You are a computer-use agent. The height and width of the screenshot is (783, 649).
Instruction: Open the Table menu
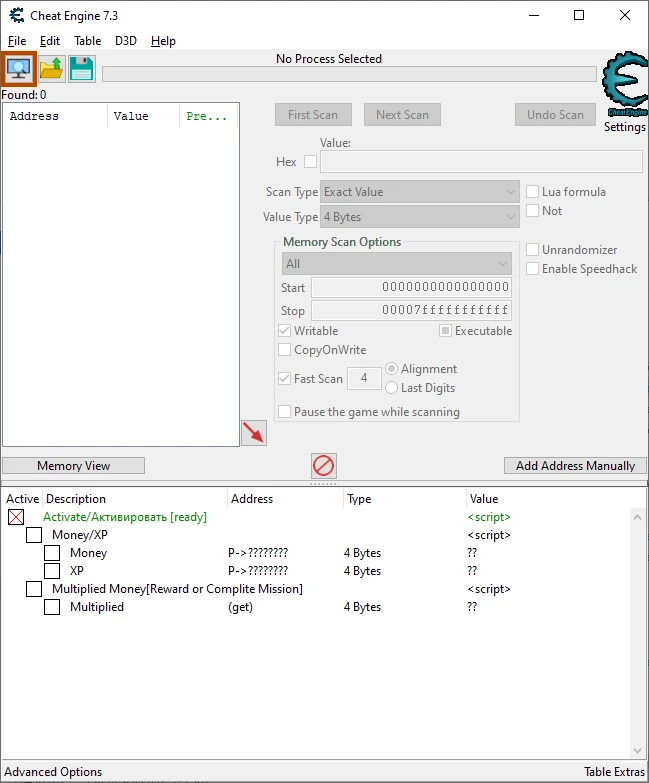click(88, 41)
